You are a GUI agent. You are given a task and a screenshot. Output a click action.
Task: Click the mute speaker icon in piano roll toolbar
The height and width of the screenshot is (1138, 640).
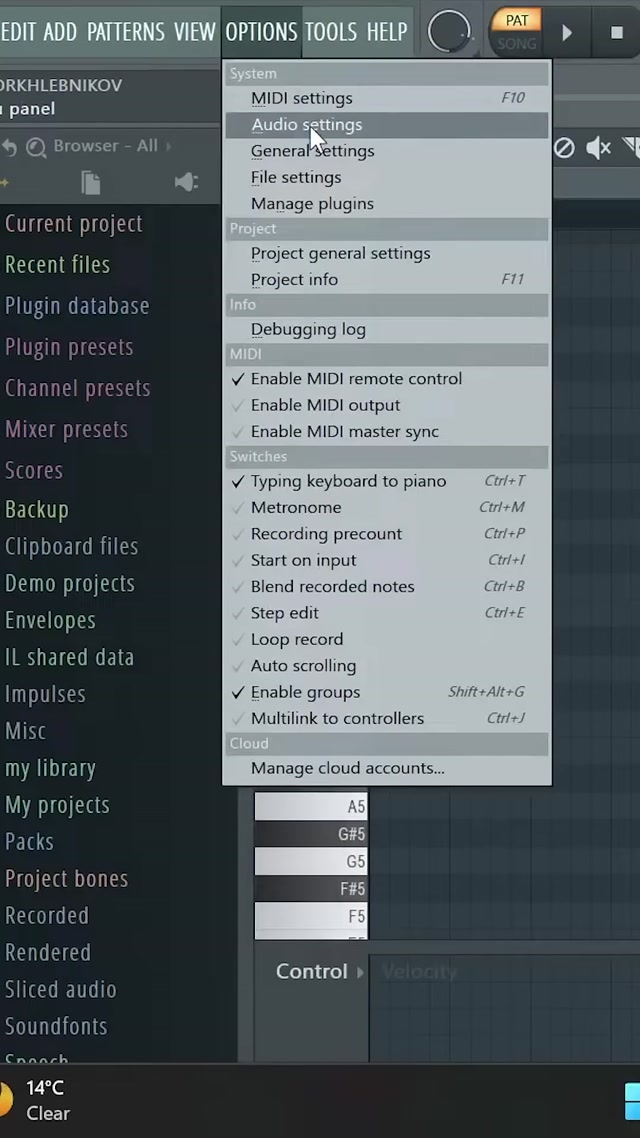click(x=598, y=148)
